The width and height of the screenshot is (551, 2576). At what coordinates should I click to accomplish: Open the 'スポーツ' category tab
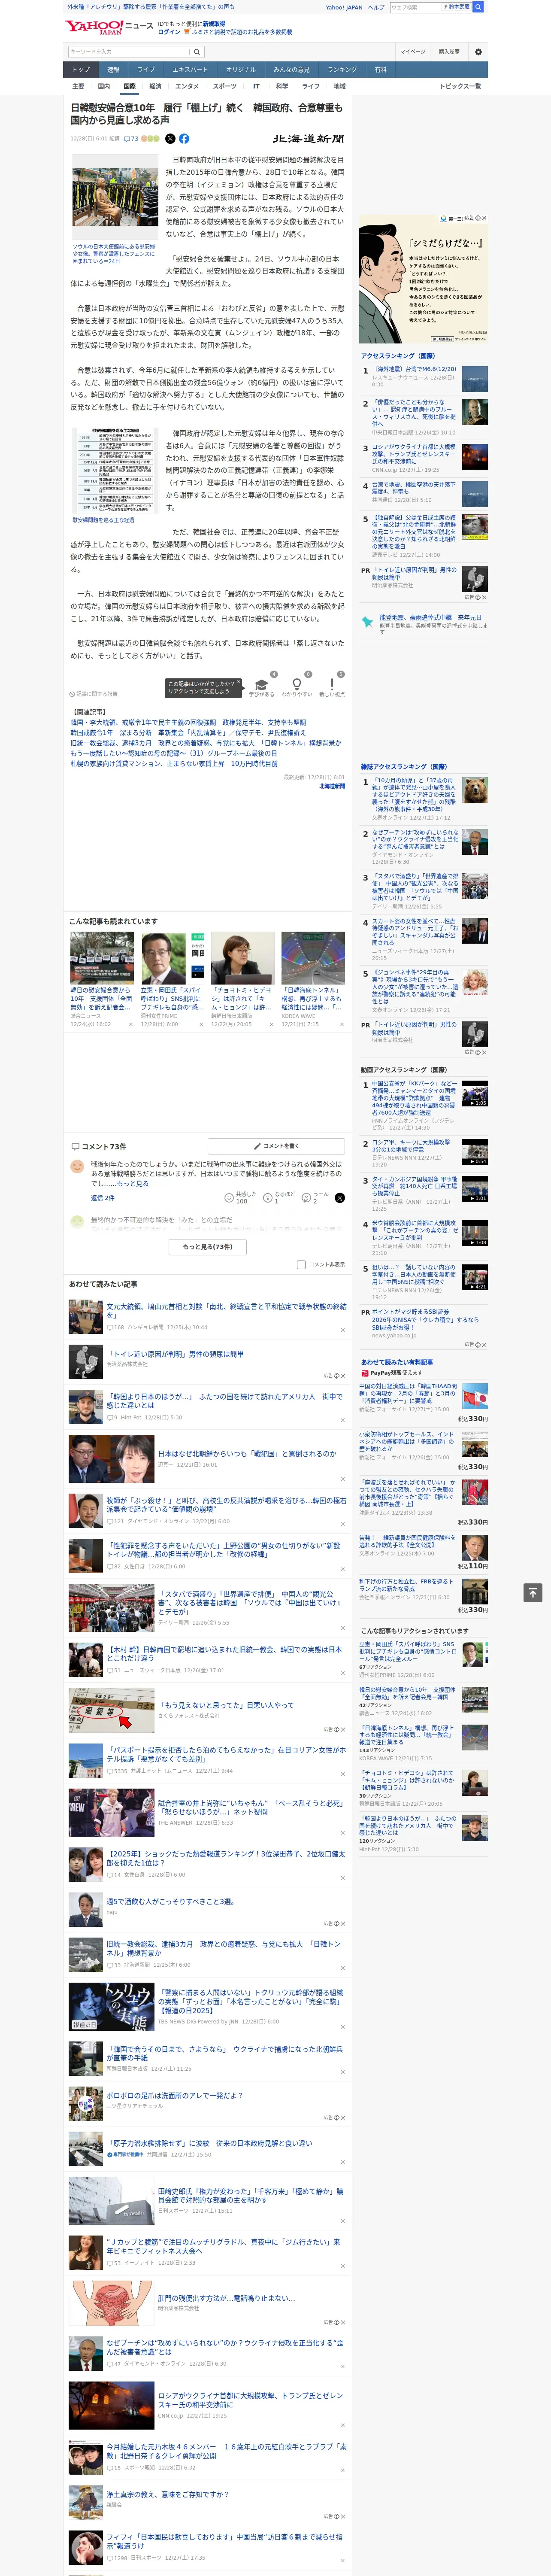click(225, 86)
